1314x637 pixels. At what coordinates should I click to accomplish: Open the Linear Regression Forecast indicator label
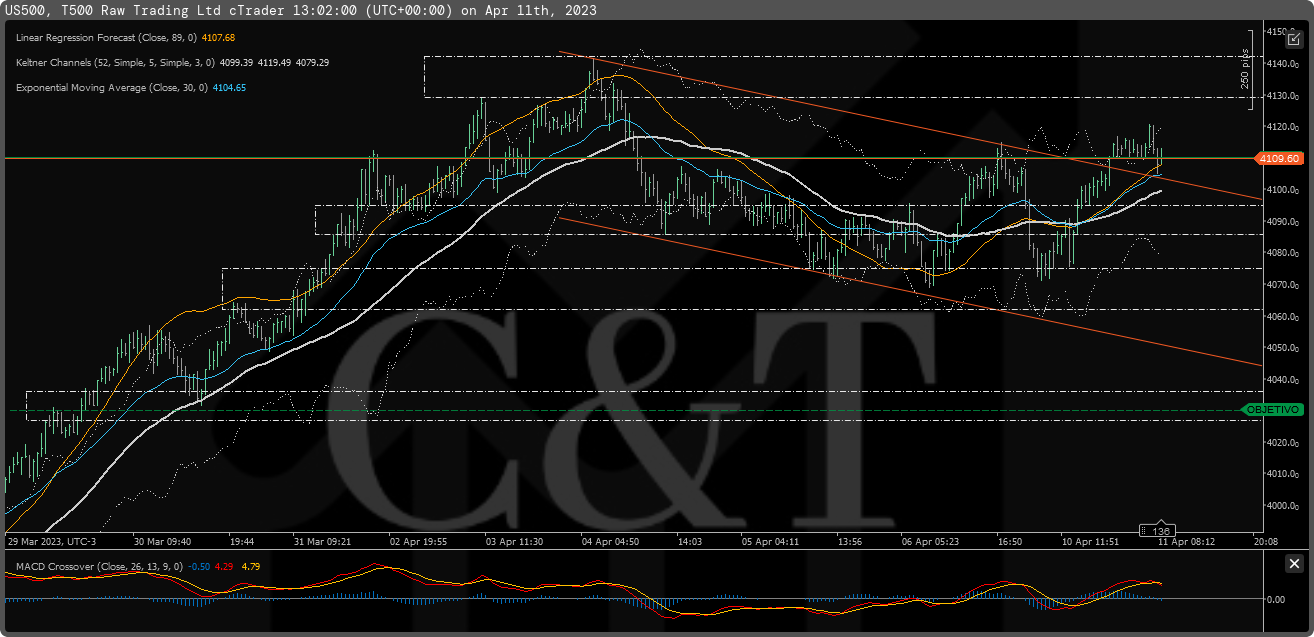click(100, 36)
